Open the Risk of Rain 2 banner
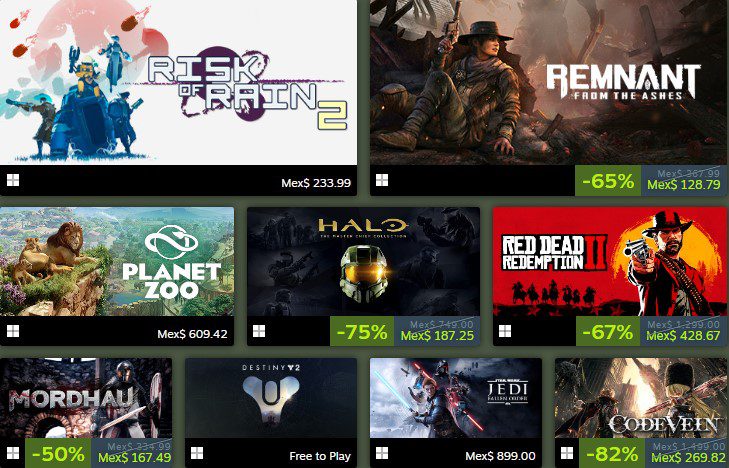The width and height of the screenshot is (729, 468). tap(179, 82)
